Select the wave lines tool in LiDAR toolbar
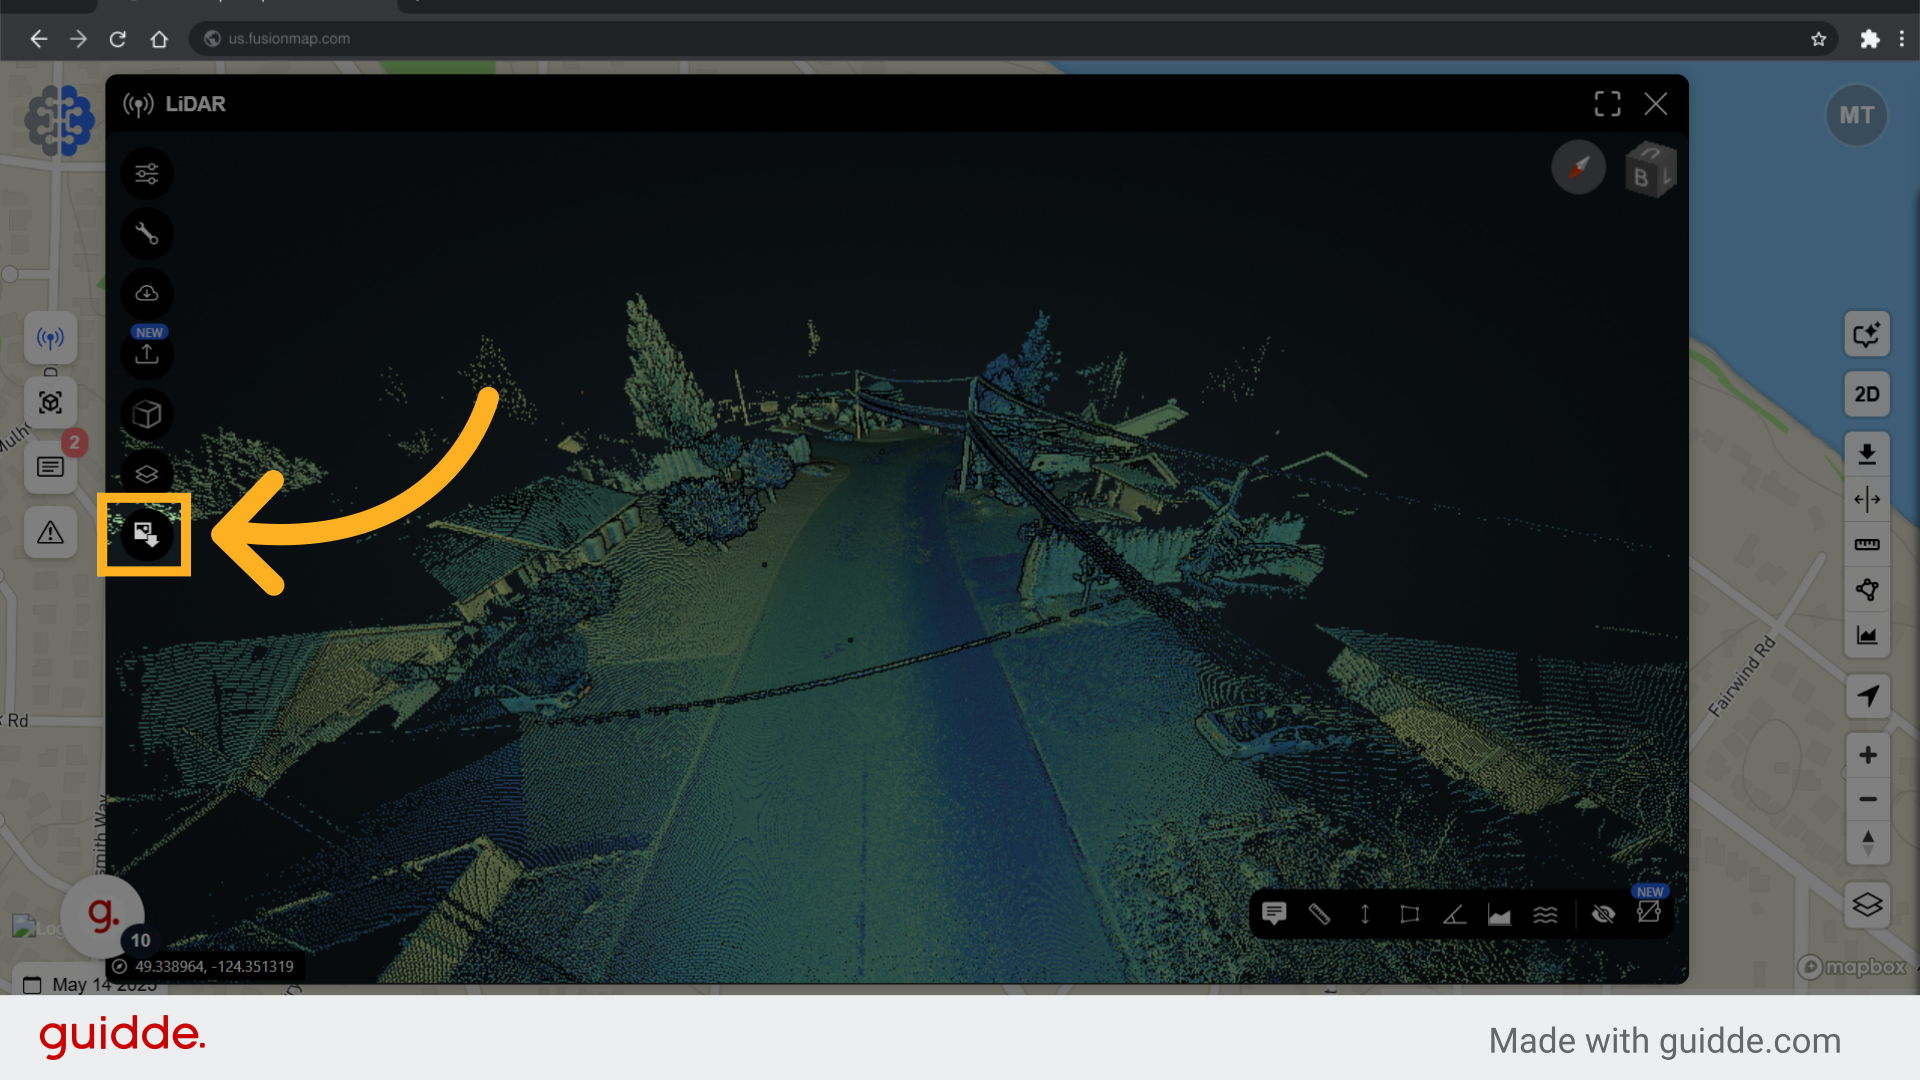The width and height of the screenshot is (1920, 1080). [1545, 914]
